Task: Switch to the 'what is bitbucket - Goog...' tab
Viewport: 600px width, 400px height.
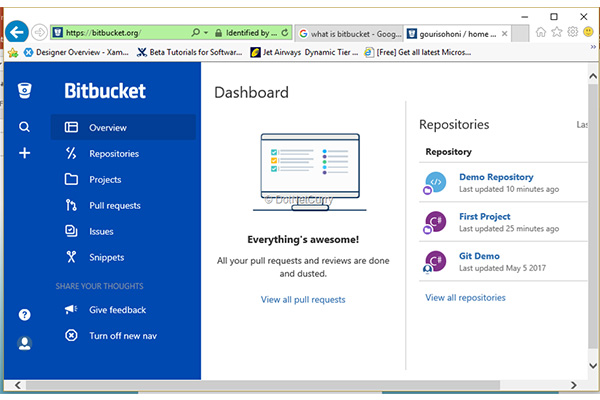Action: (x=349, y=34)
